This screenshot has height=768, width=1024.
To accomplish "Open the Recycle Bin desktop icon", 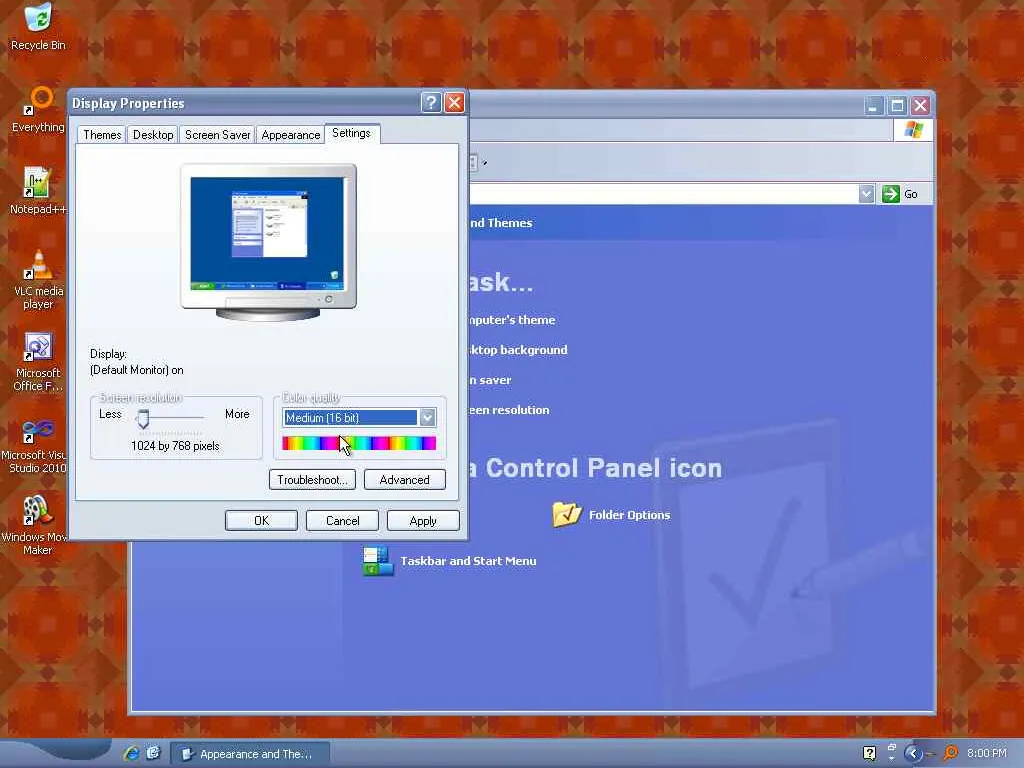I will 38,26.
